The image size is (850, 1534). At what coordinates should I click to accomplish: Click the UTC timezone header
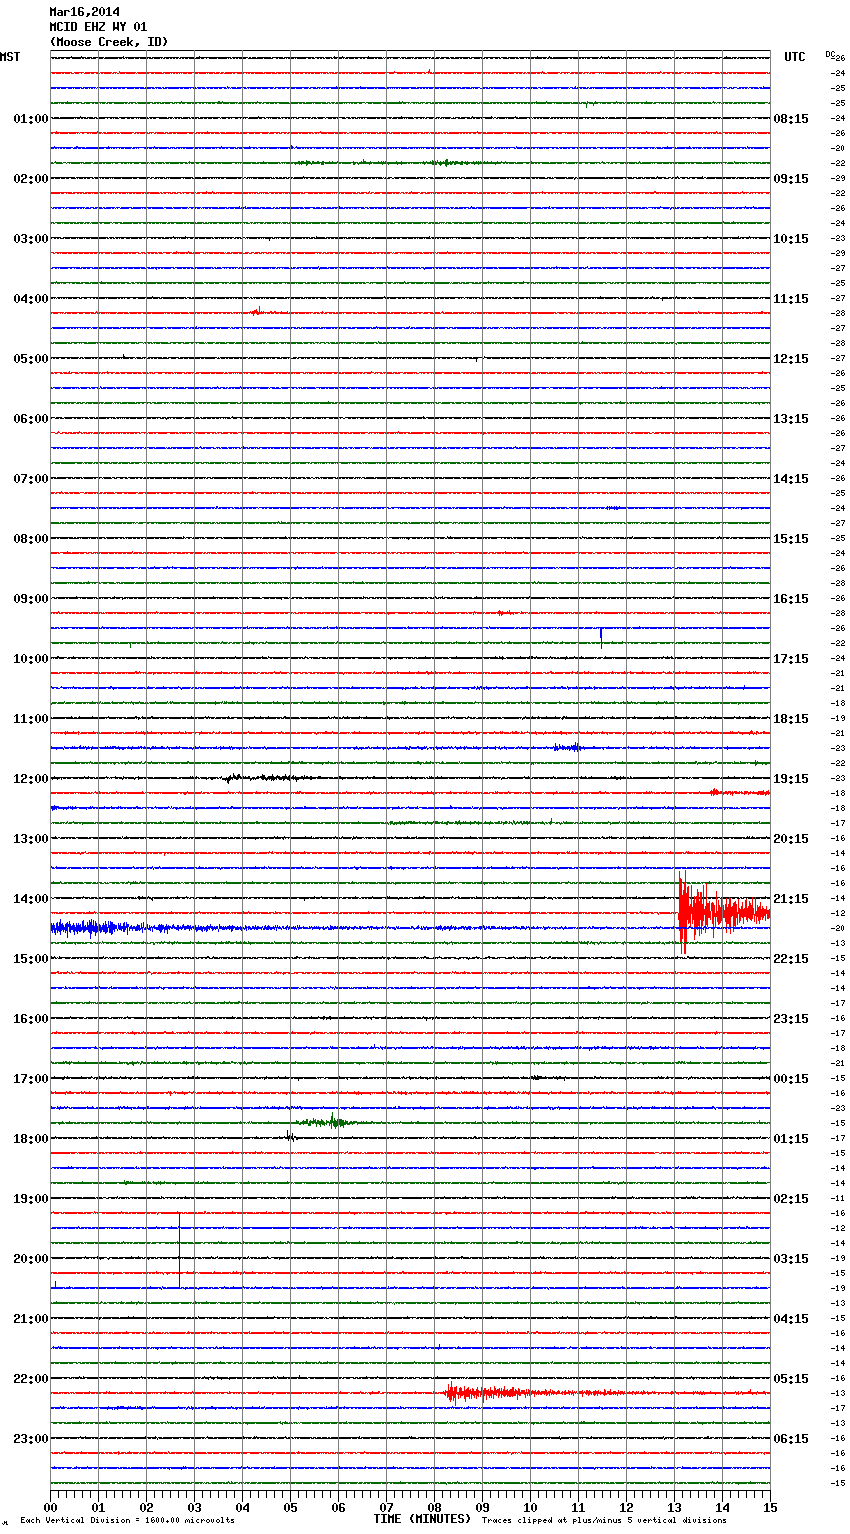click(x=794, y=57)
